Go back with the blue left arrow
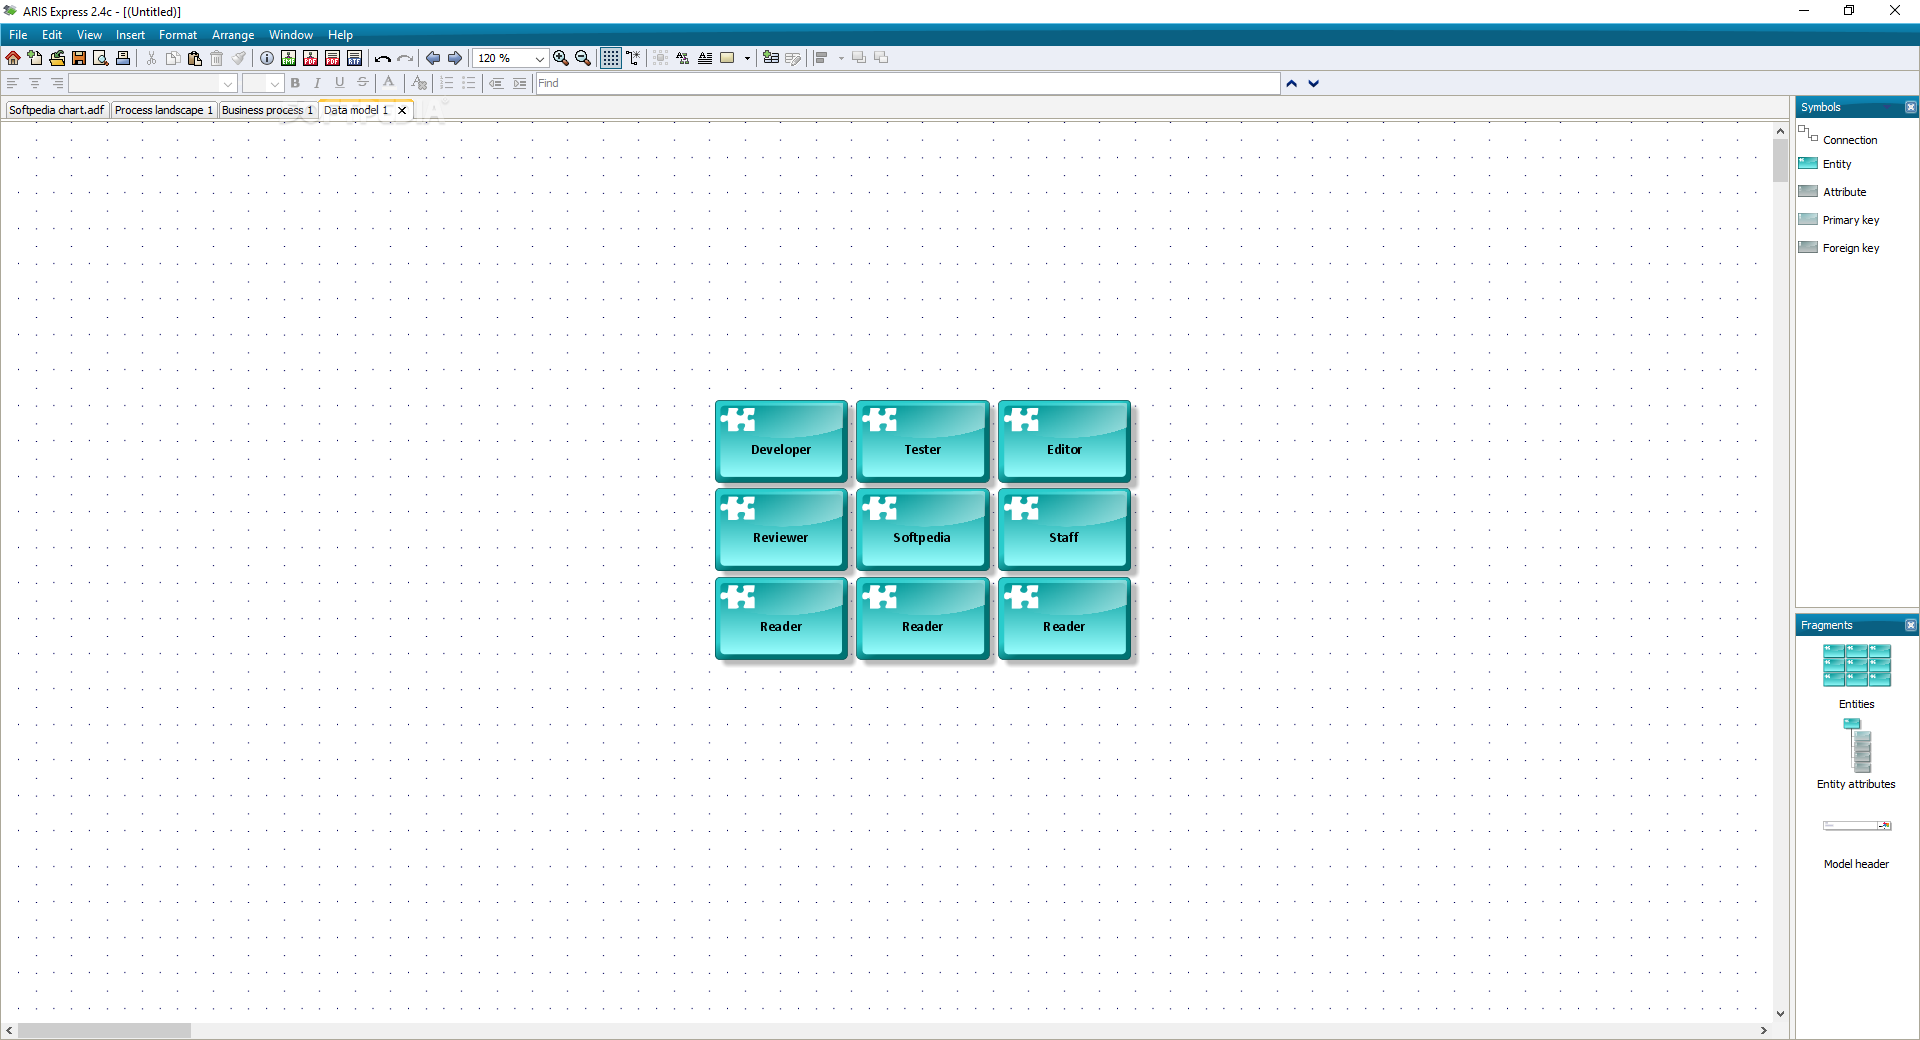 click(433, 58)
